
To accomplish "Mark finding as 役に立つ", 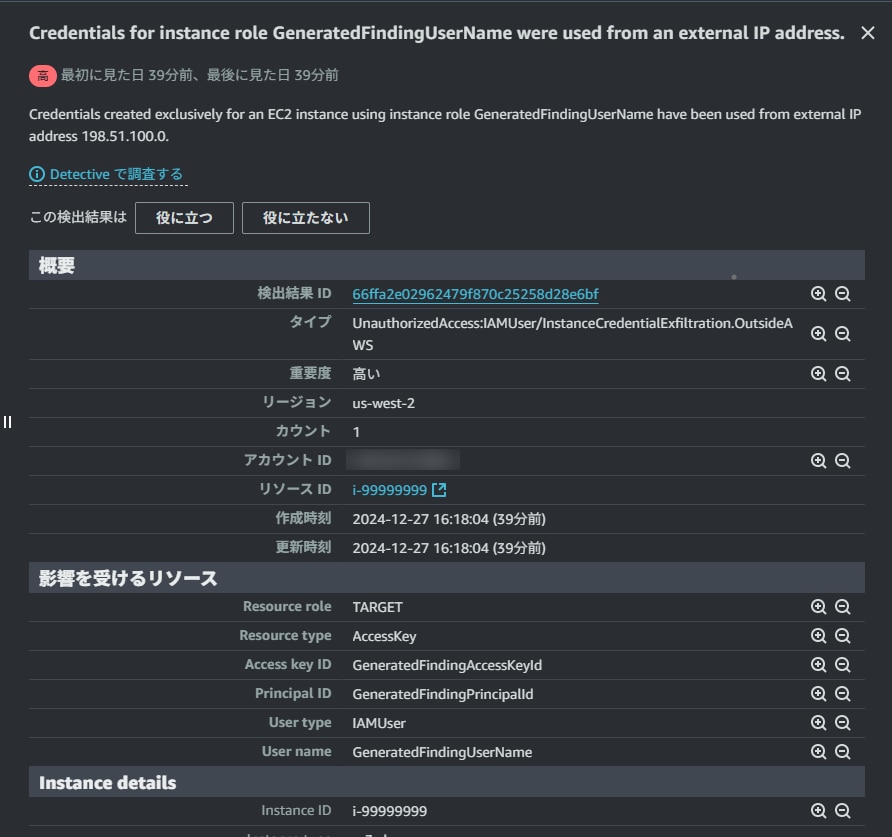I will coord(184,218).
